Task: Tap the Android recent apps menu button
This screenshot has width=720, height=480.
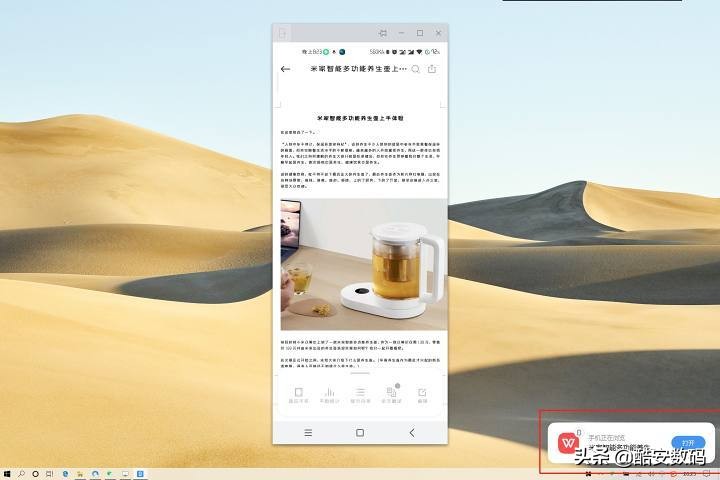Action: pyautogui.click(x=308, y=433)
